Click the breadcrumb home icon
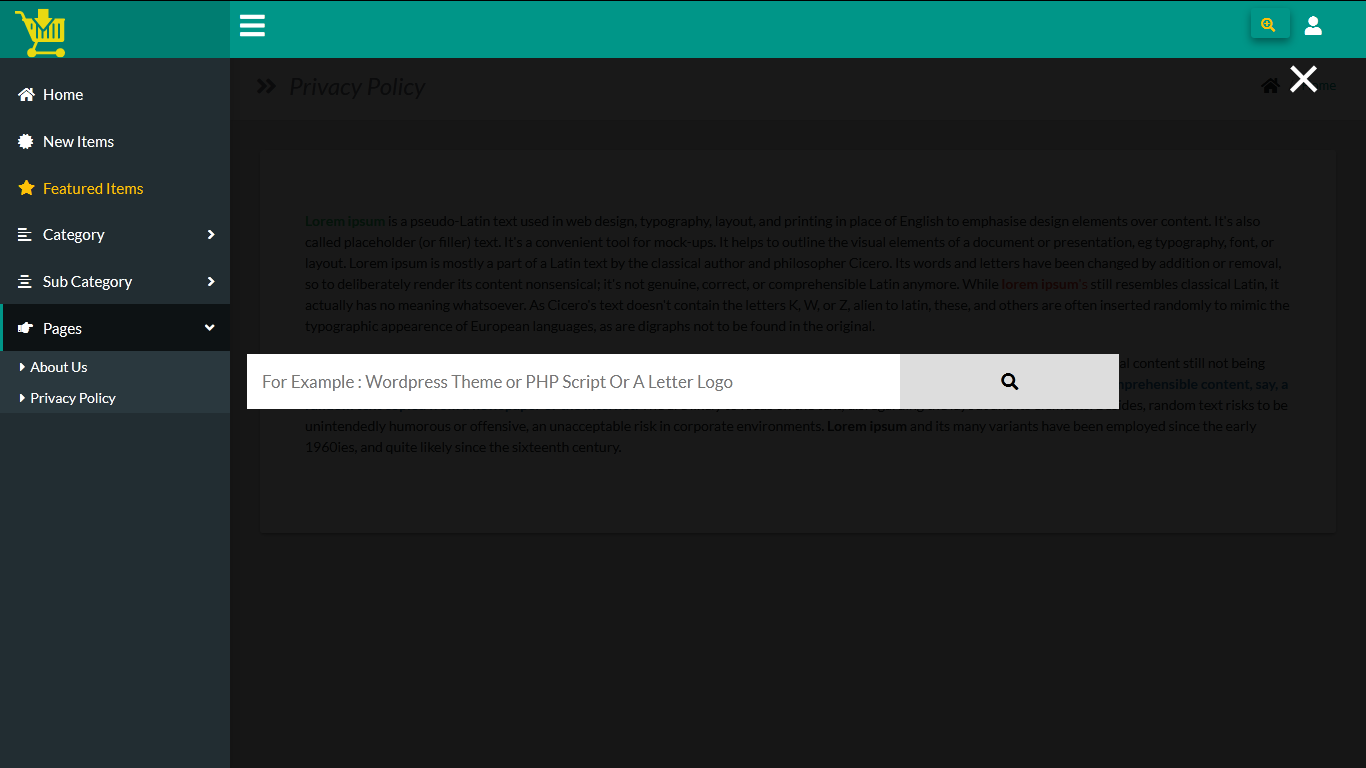 tap(1270, 86)
